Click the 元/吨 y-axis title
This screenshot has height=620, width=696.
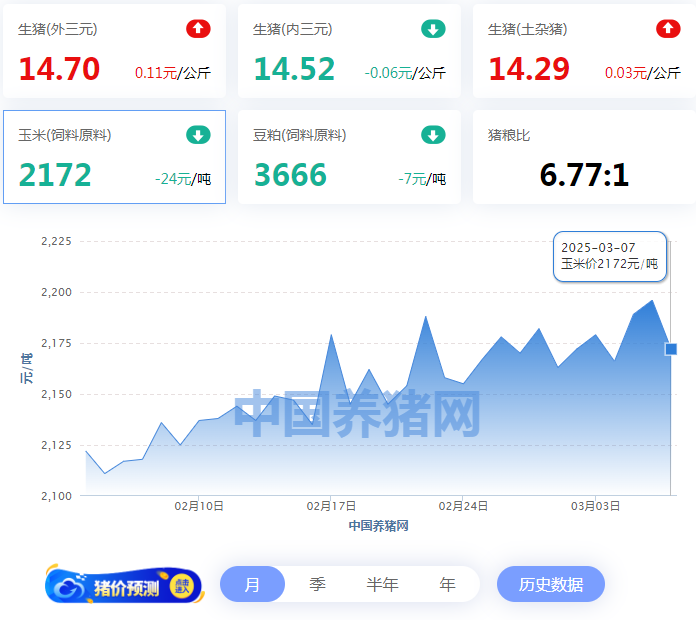[x=26, y=368]
